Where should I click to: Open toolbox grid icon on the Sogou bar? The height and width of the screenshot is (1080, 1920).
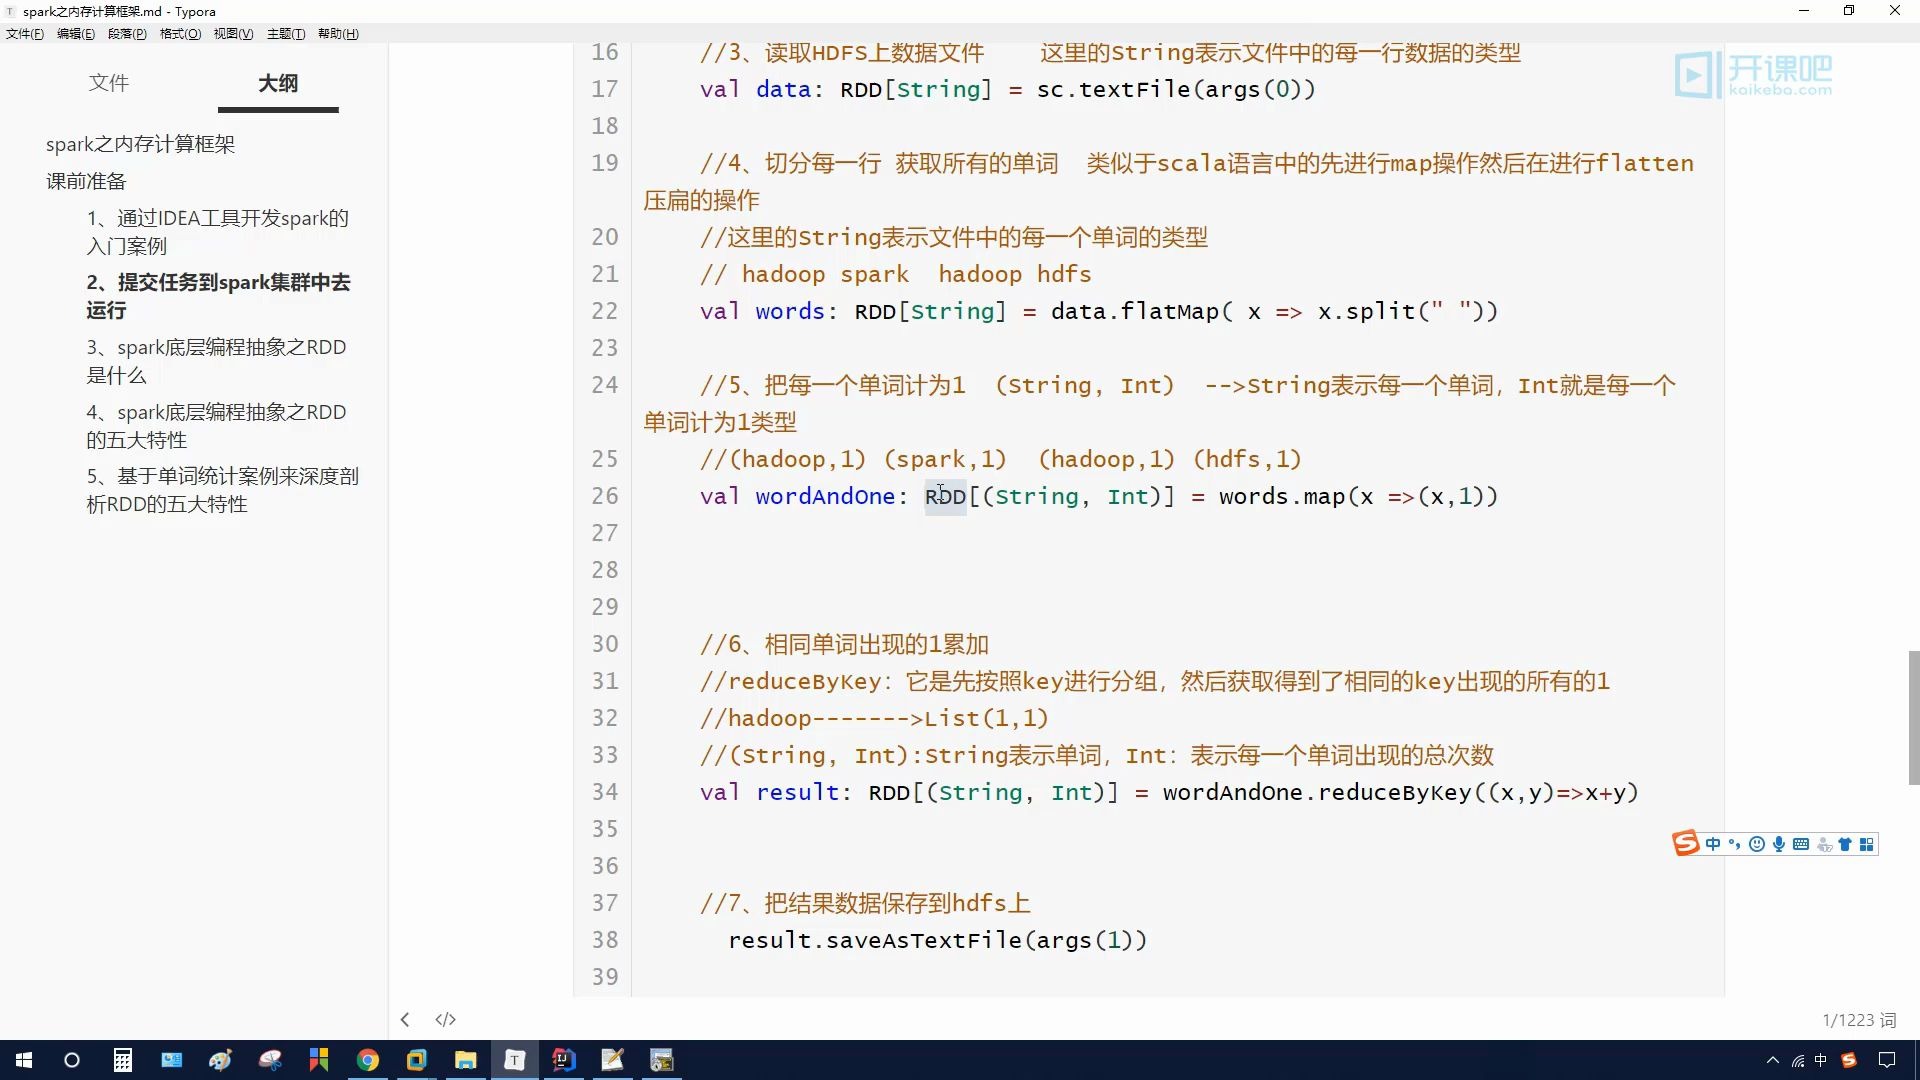(x=1866, y=844)
